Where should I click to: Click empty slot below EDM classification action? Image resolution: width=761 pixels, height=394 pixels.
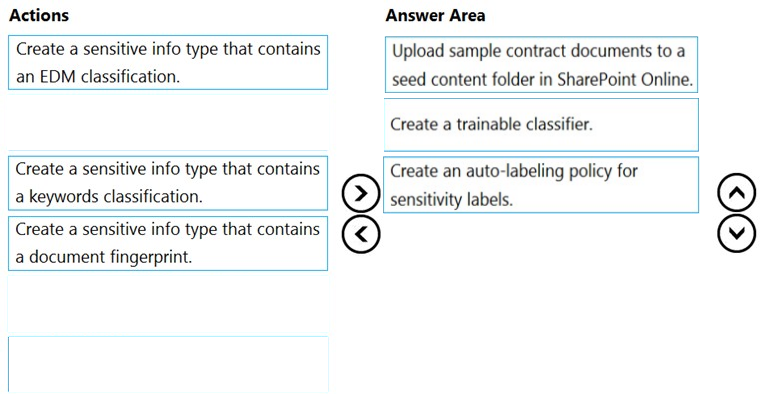click(168, 123)
